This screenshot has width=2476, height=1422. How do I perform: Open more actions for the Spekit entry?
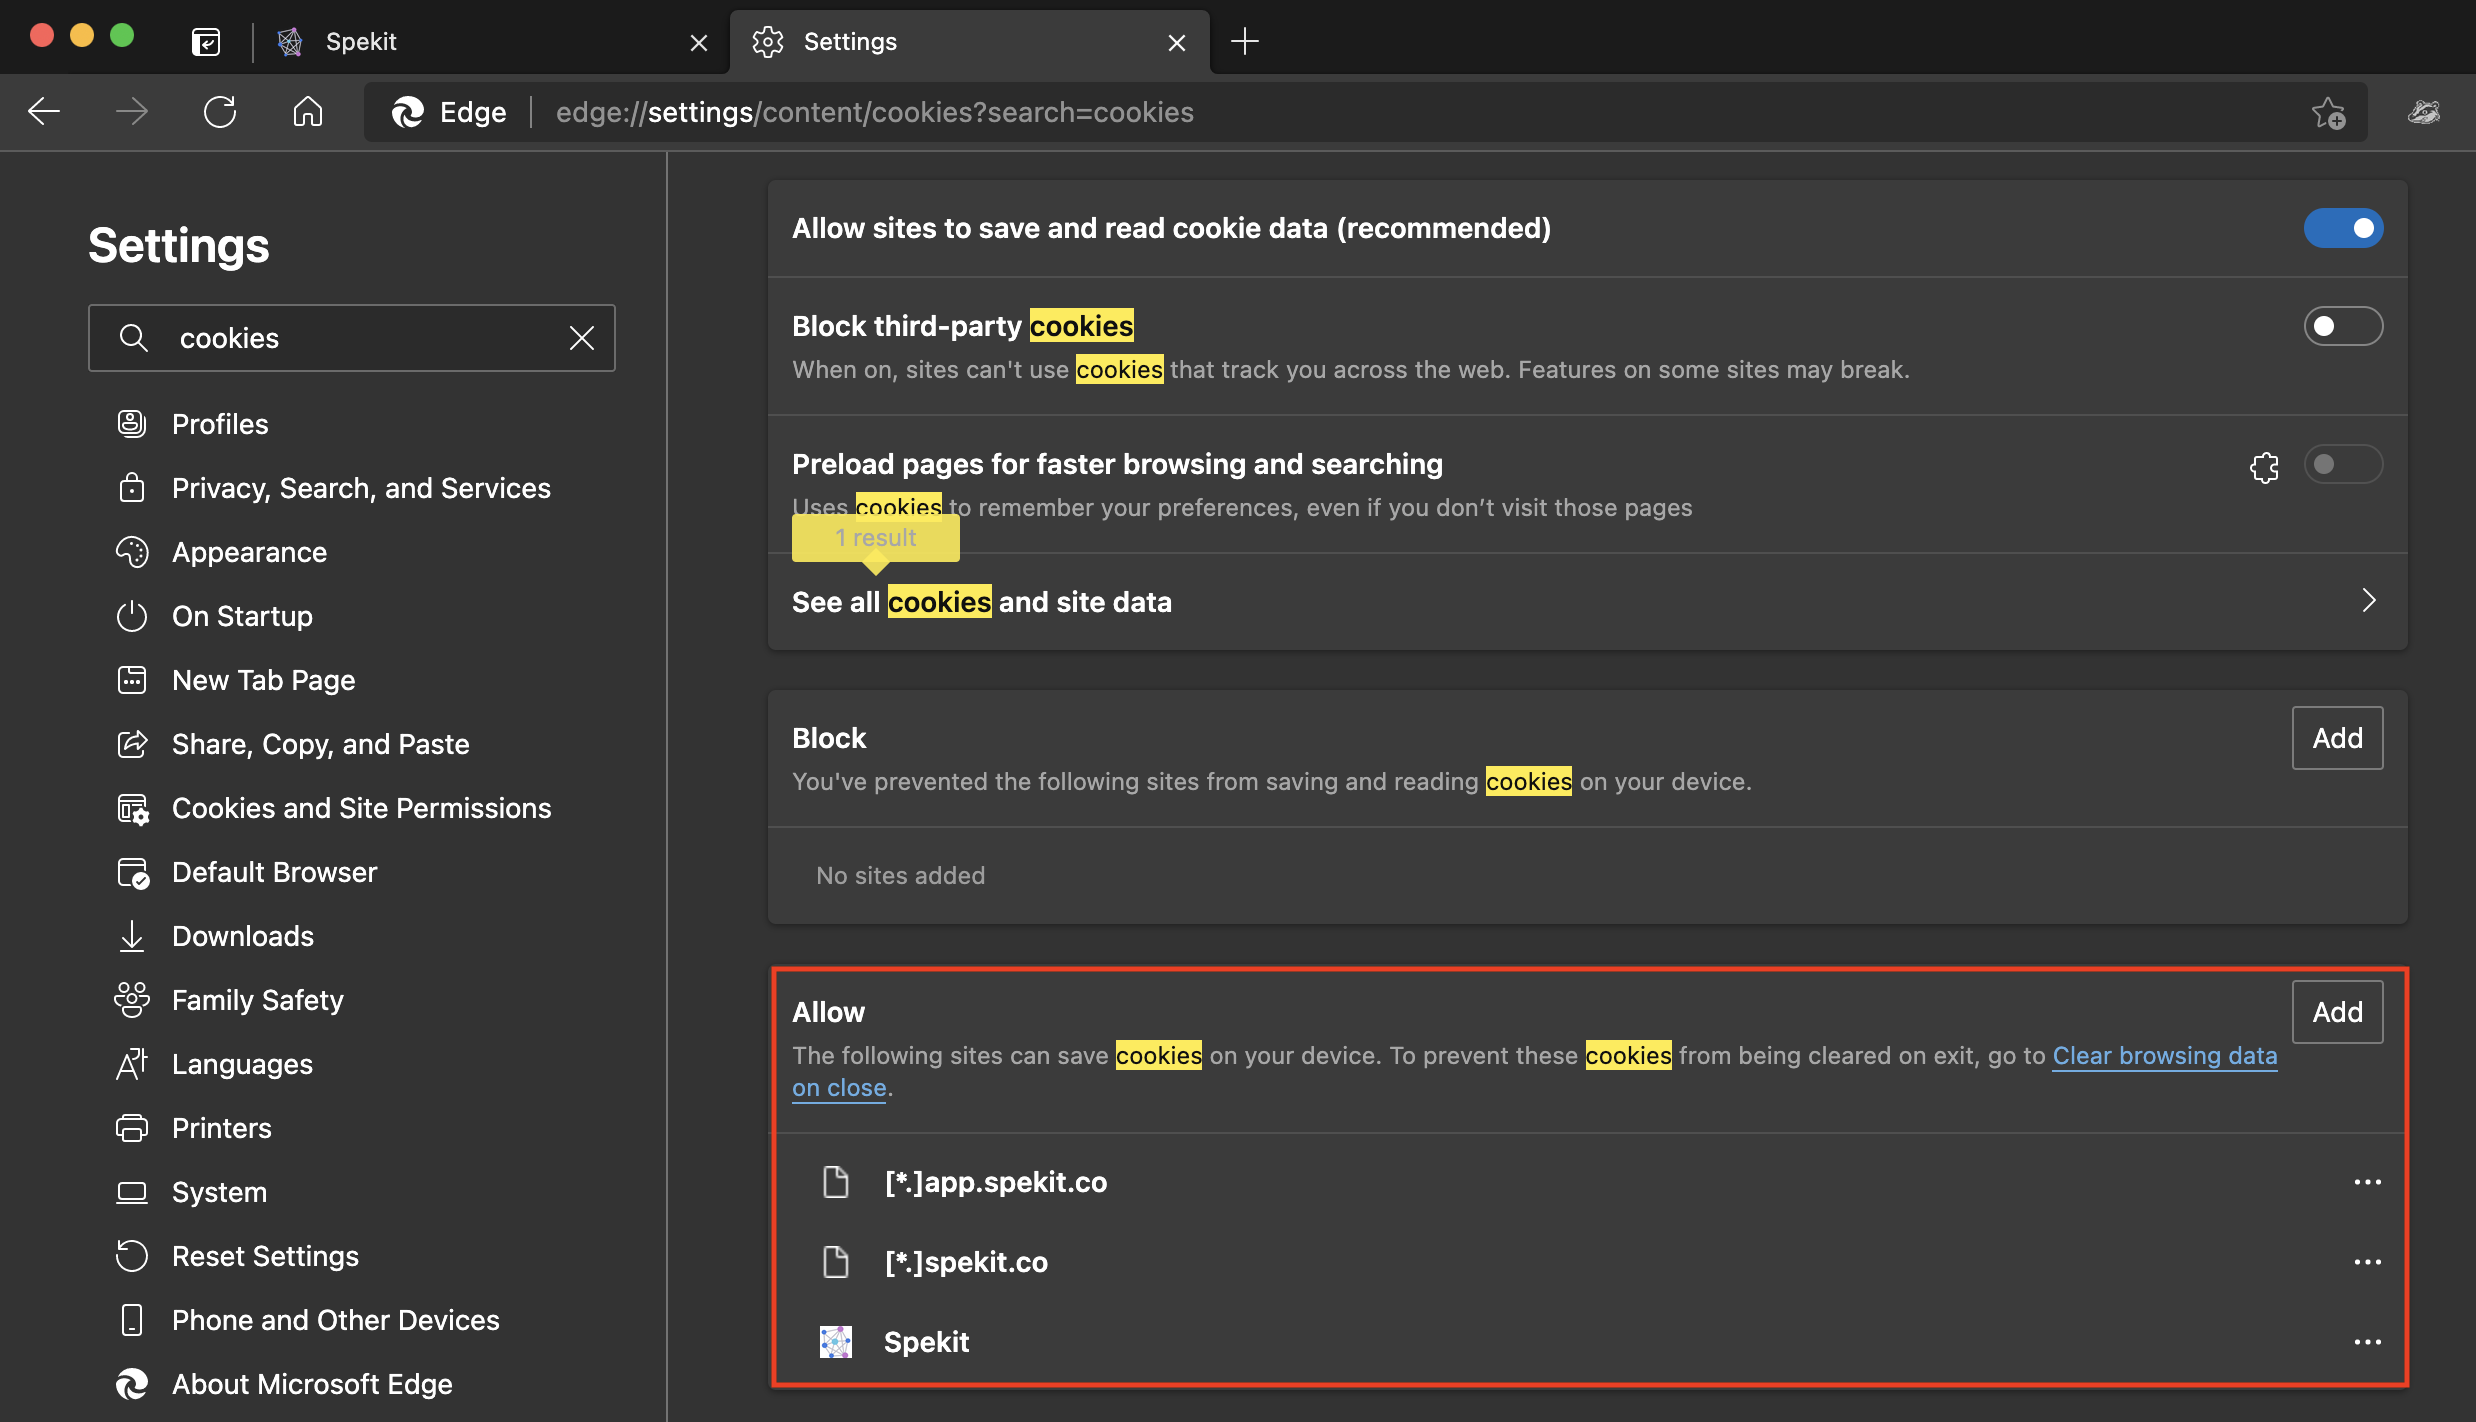(2367, 1342)
